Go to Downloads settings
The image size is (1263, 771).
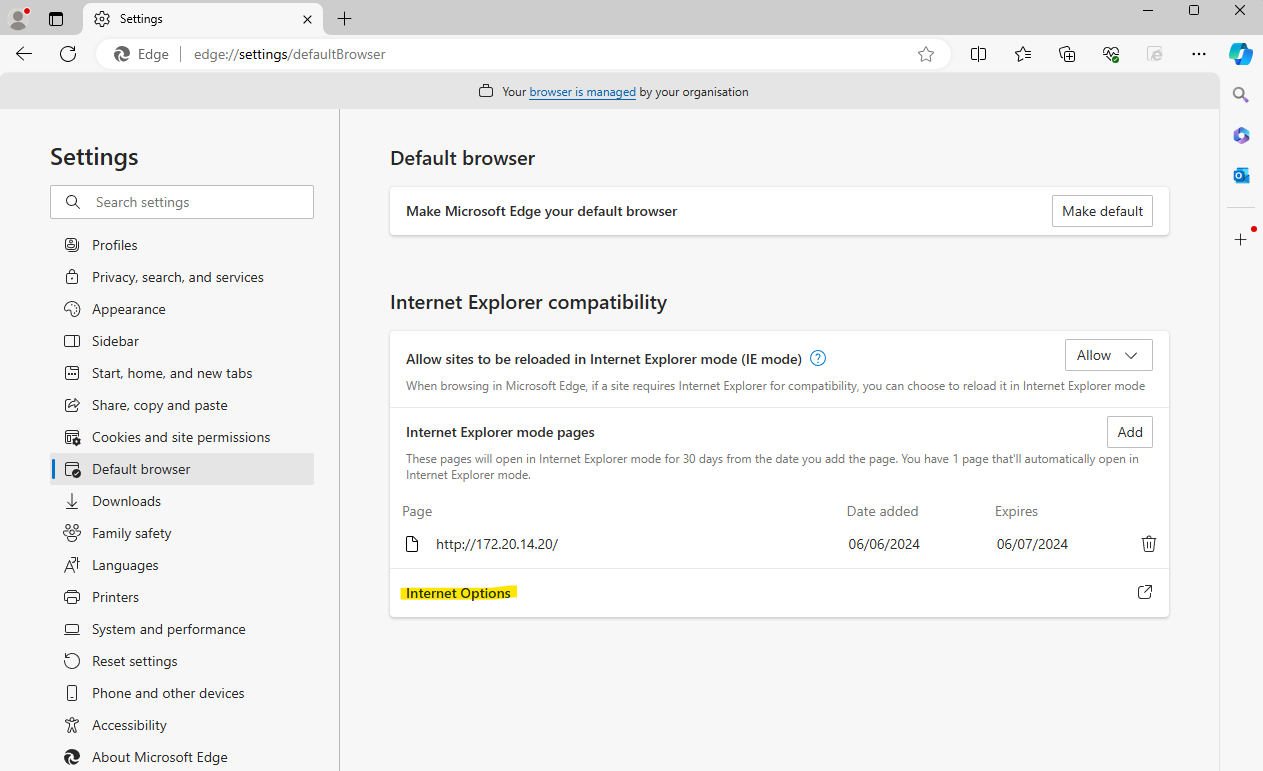tap(182, 501)
